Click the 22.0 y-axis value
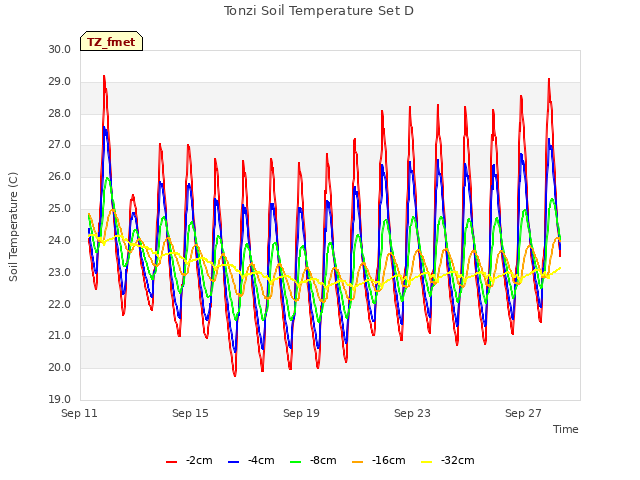640x480 pixels. (60, 304)
